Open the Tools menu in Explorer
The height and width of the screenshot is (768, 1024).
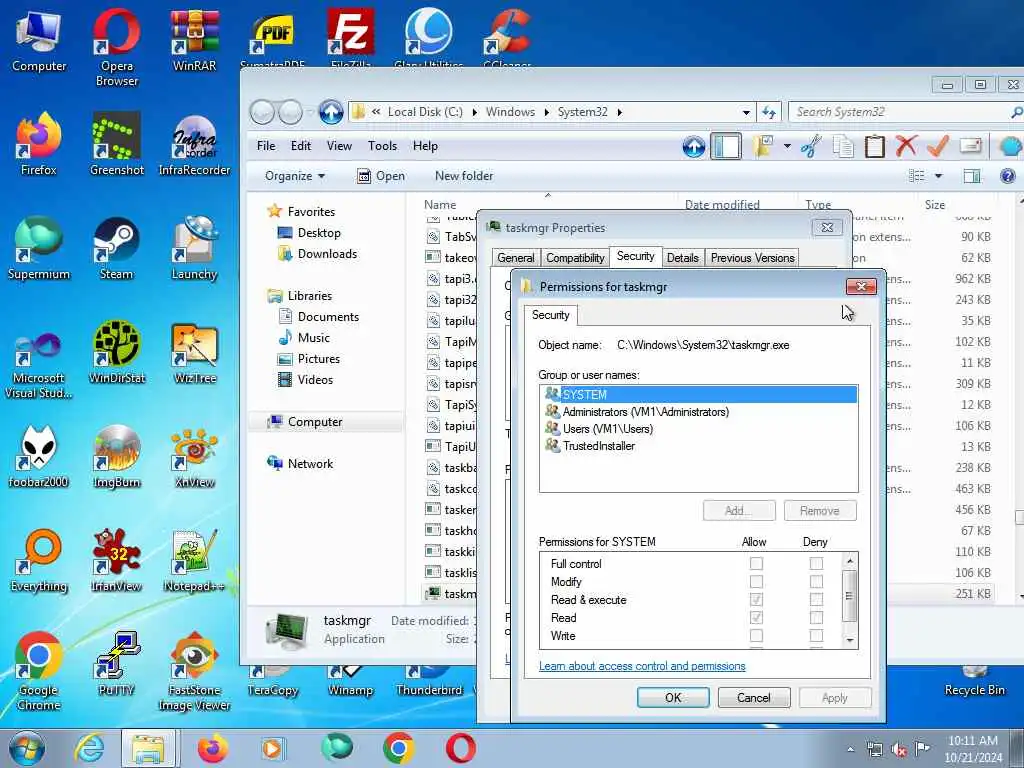pyautogui.click(x=383, y=146)
